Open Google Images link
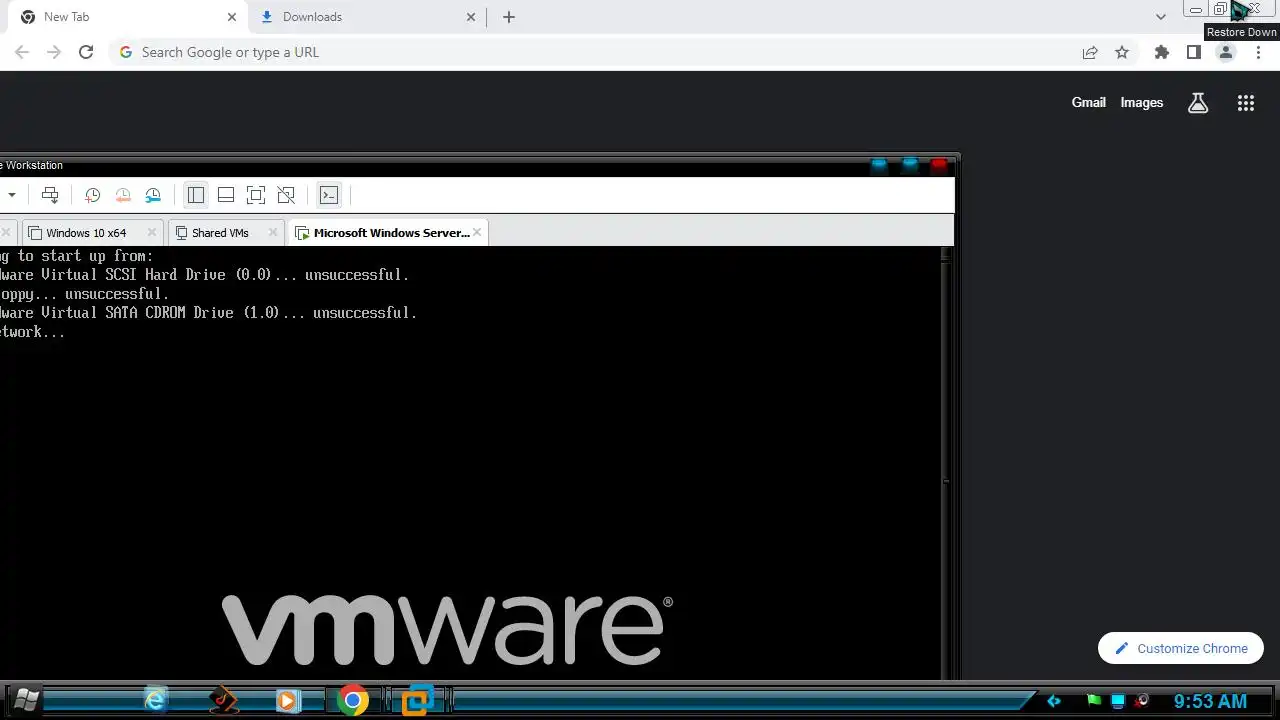This screenshot has height=720, width=1280. (1141, 102)
